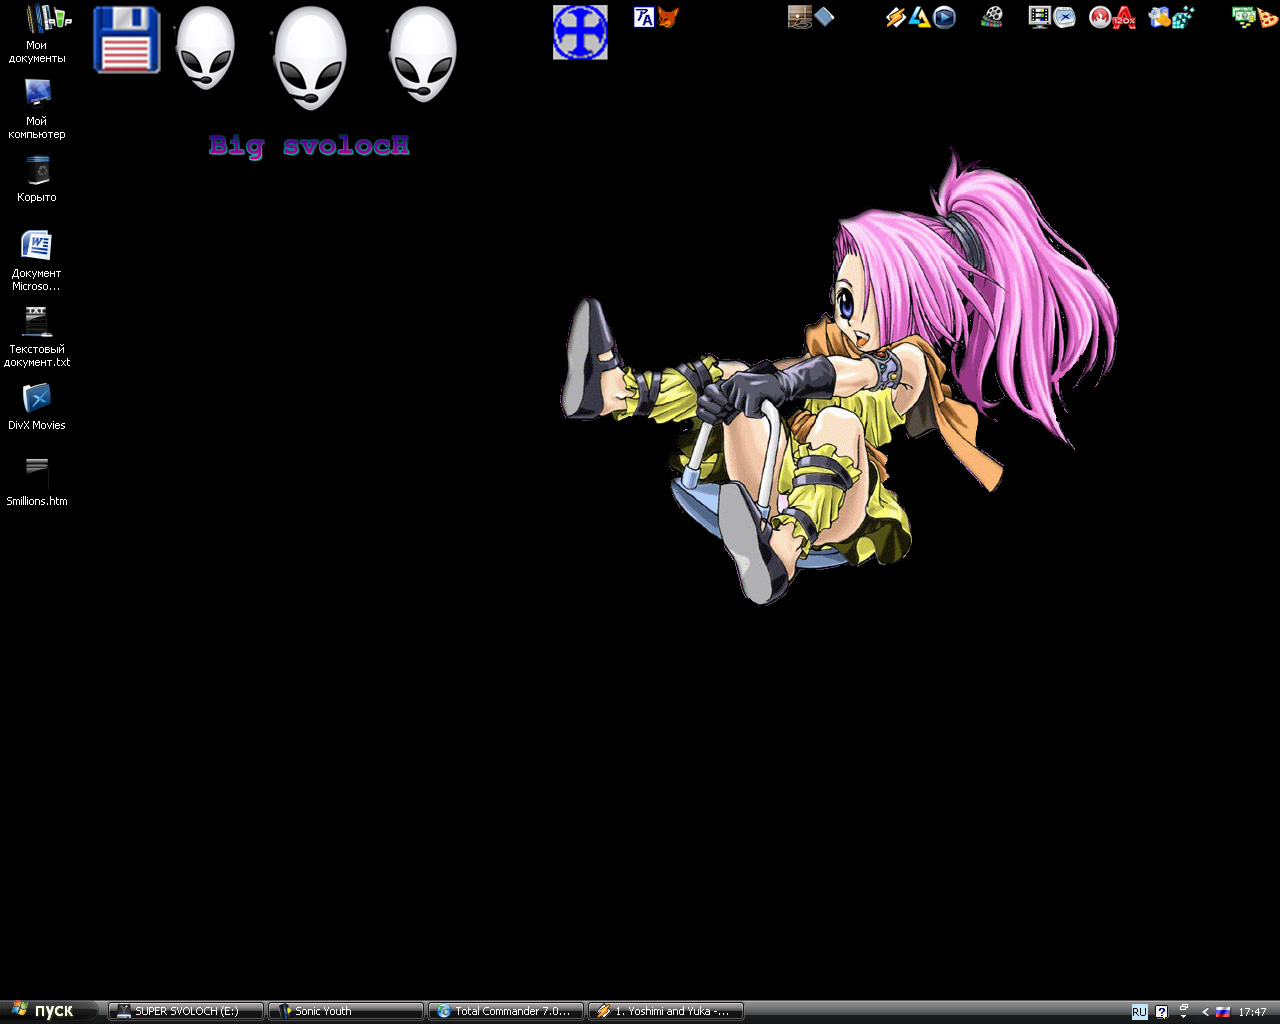The width and height of the screenshot is (1280, 1024).
Task: Launch Alcohol 120% icon
Action: [1124, 17]
